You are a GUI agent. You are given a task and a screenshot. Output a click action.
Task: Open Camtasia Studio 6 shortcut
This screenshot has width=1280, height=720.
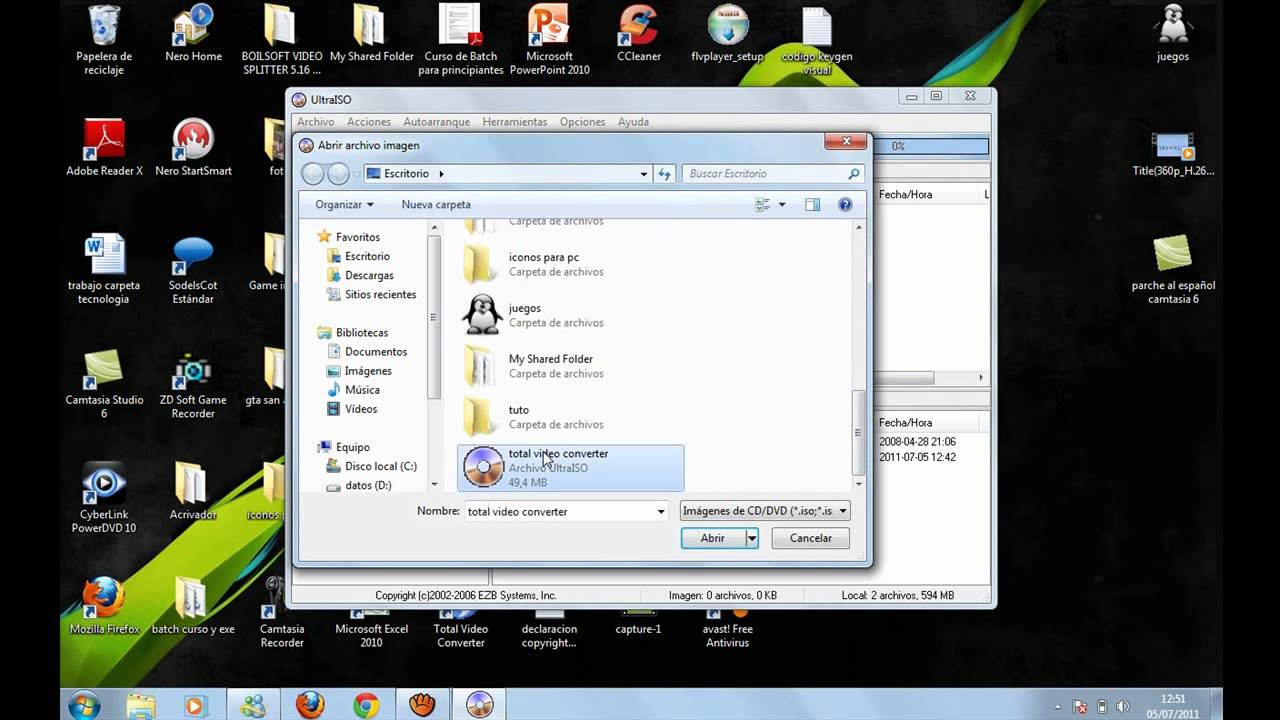pyautogui.click(x=104, y=384)
